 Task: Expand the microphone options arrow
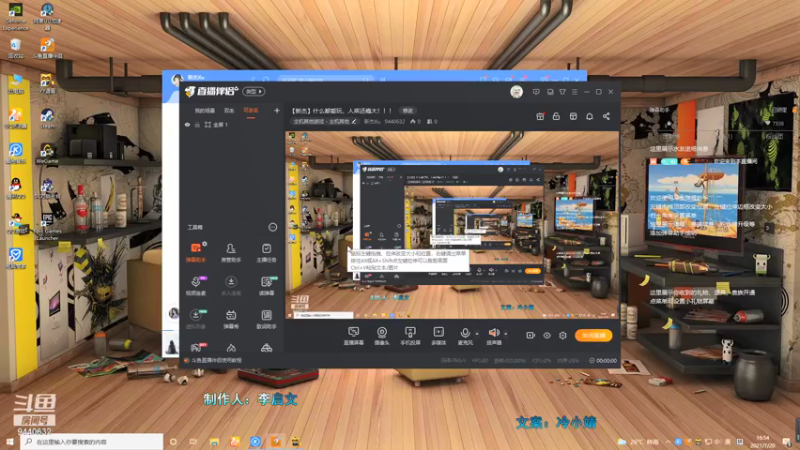[x=477, y=334]
